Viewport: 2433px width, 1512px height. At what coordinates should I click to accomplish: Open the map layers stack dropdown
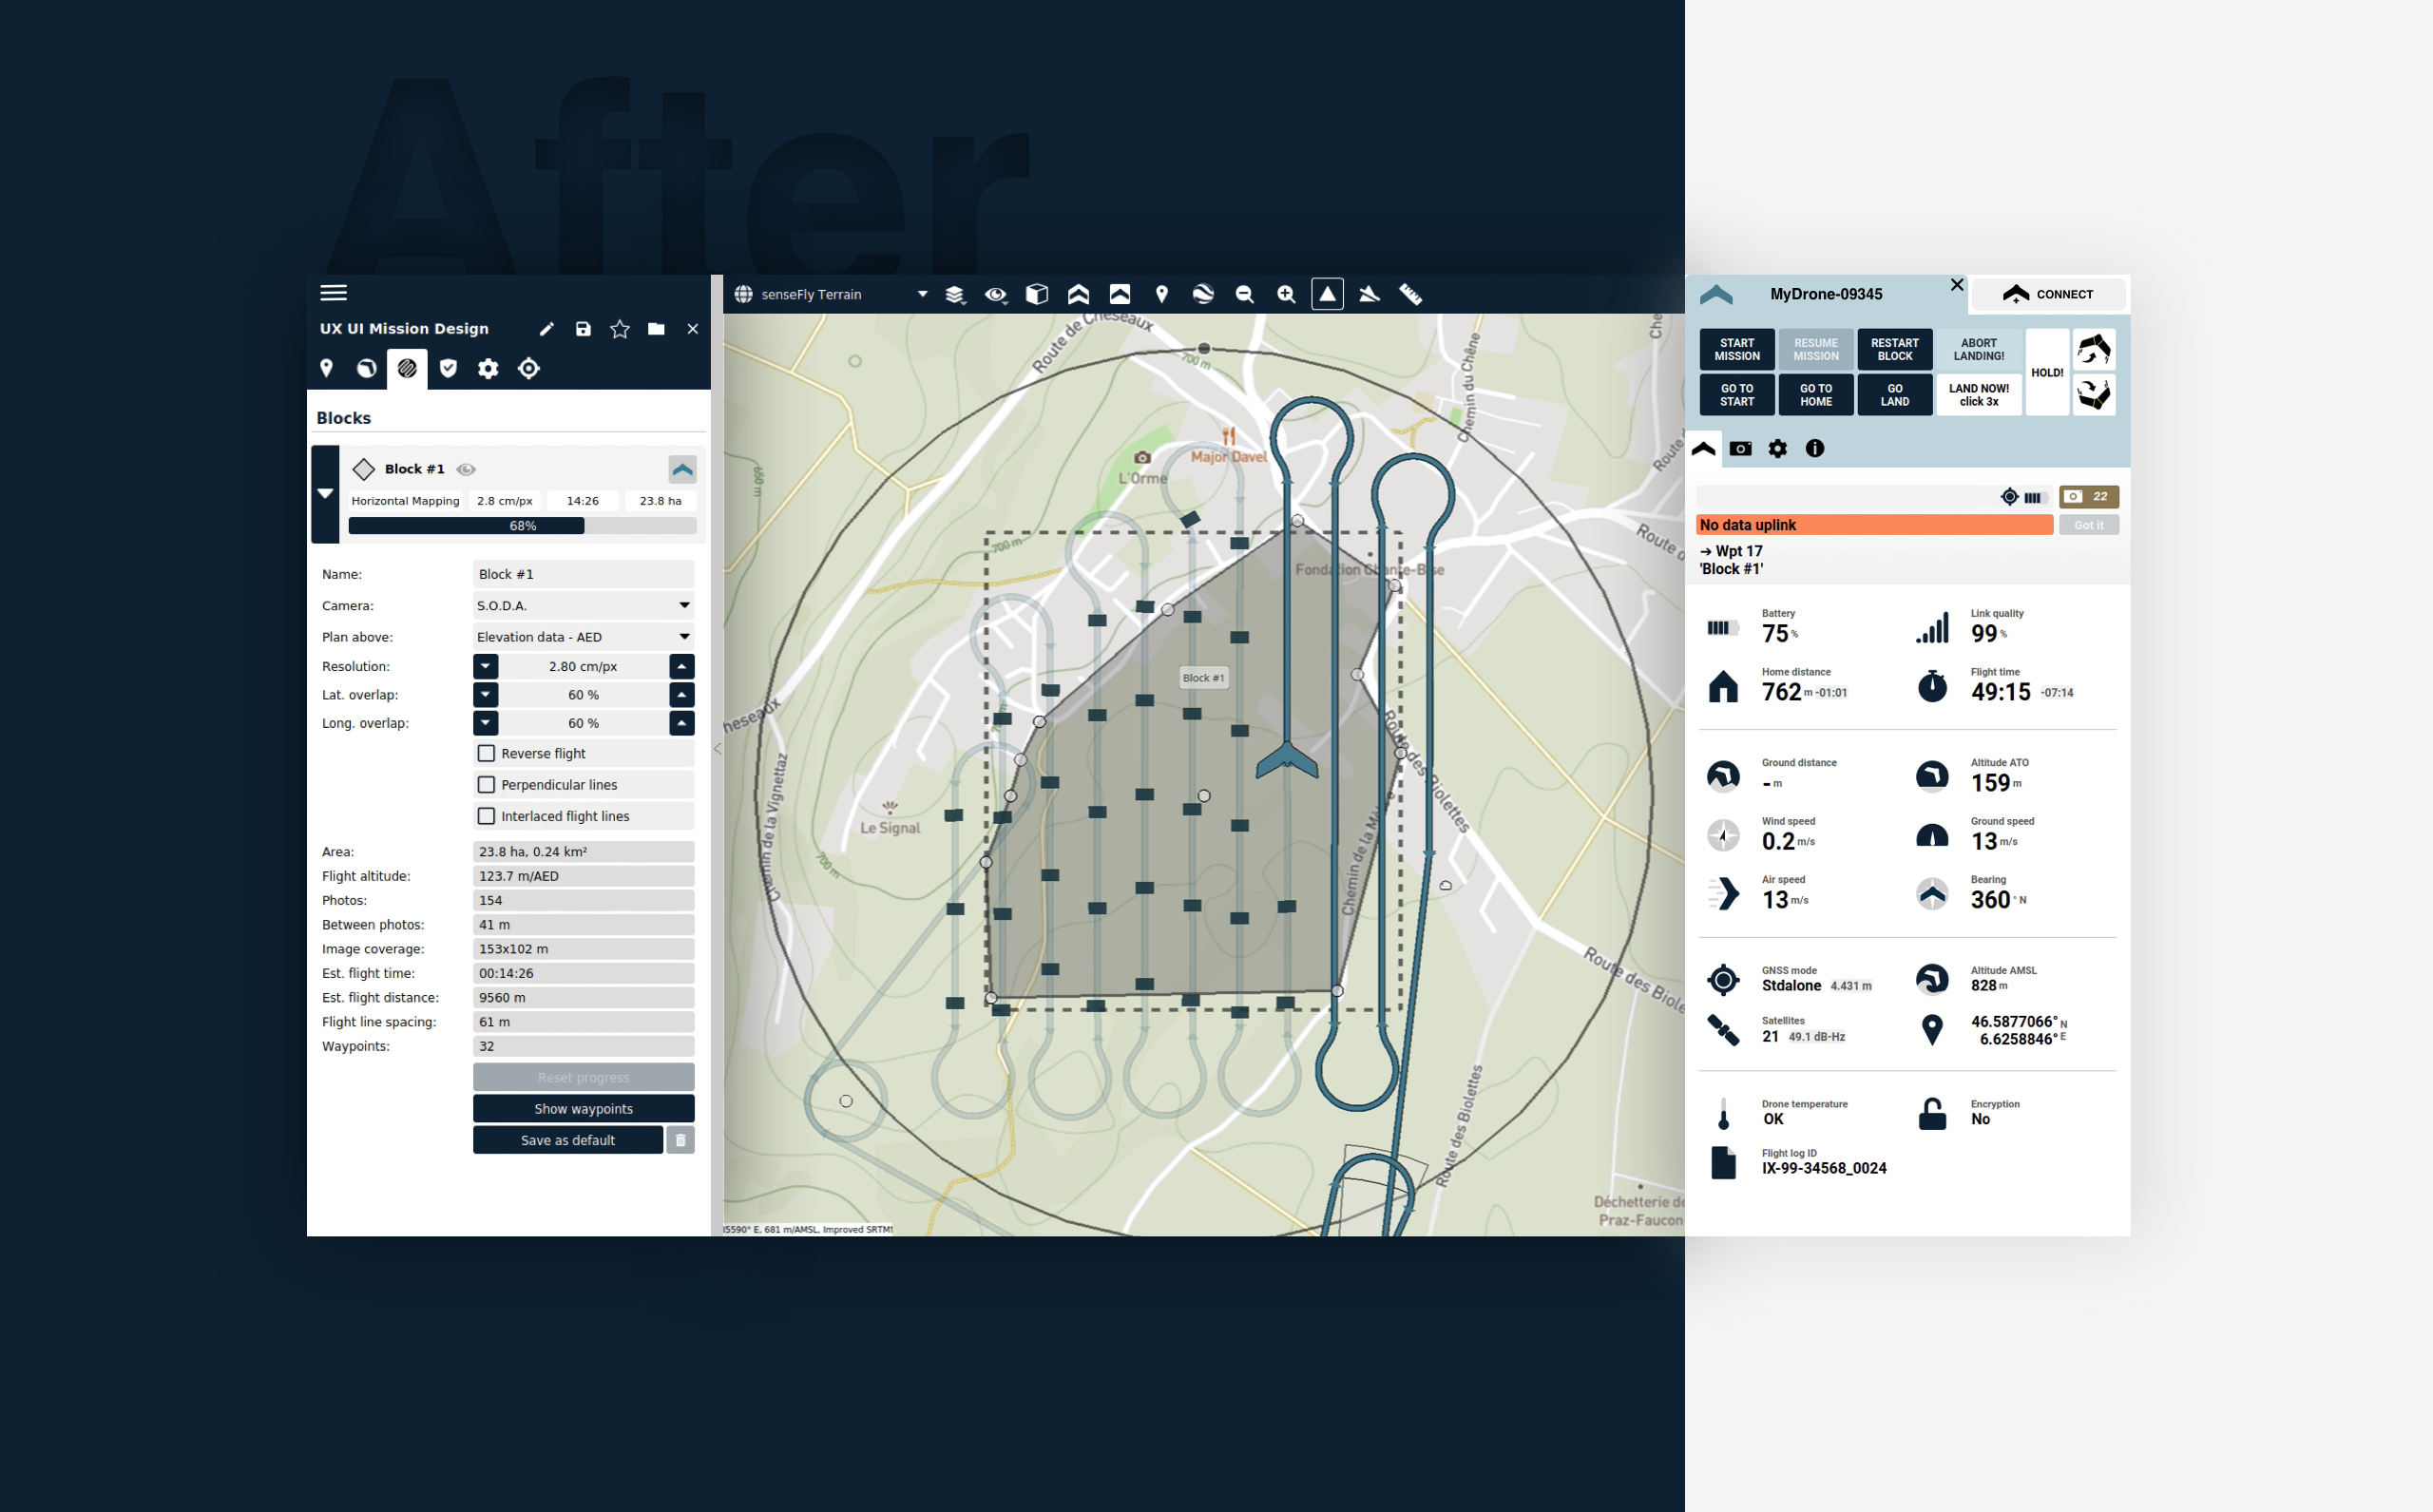(955, 294)
